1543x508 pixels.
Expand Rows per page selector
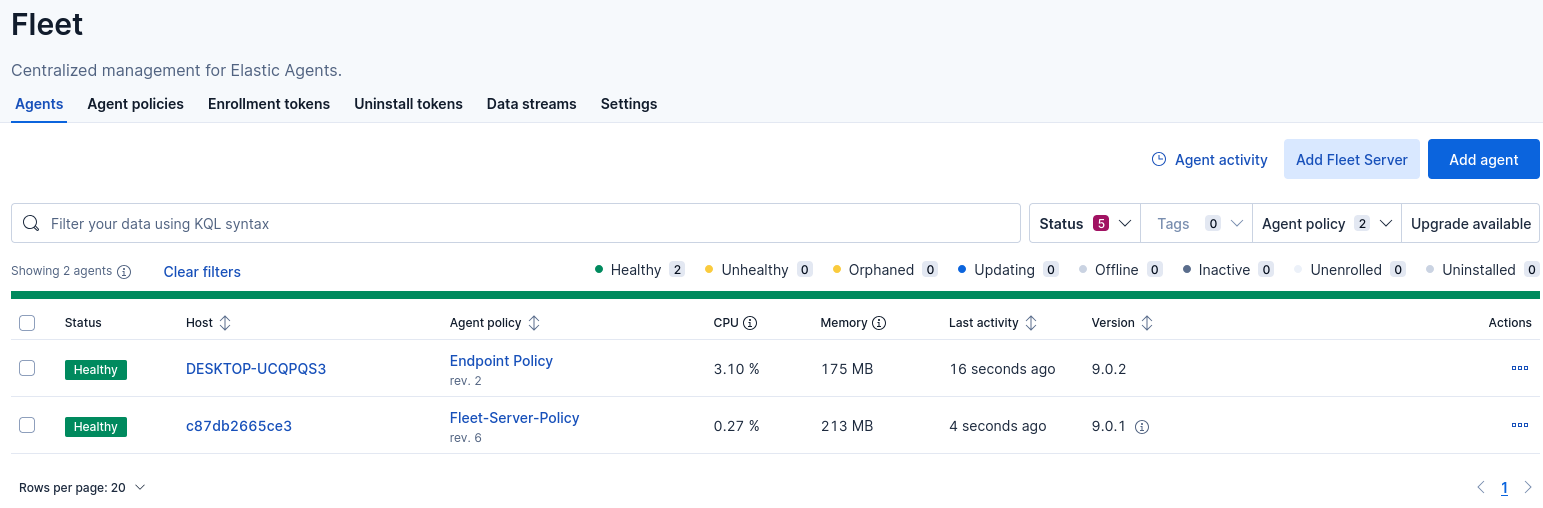click(x=82, y=488)
